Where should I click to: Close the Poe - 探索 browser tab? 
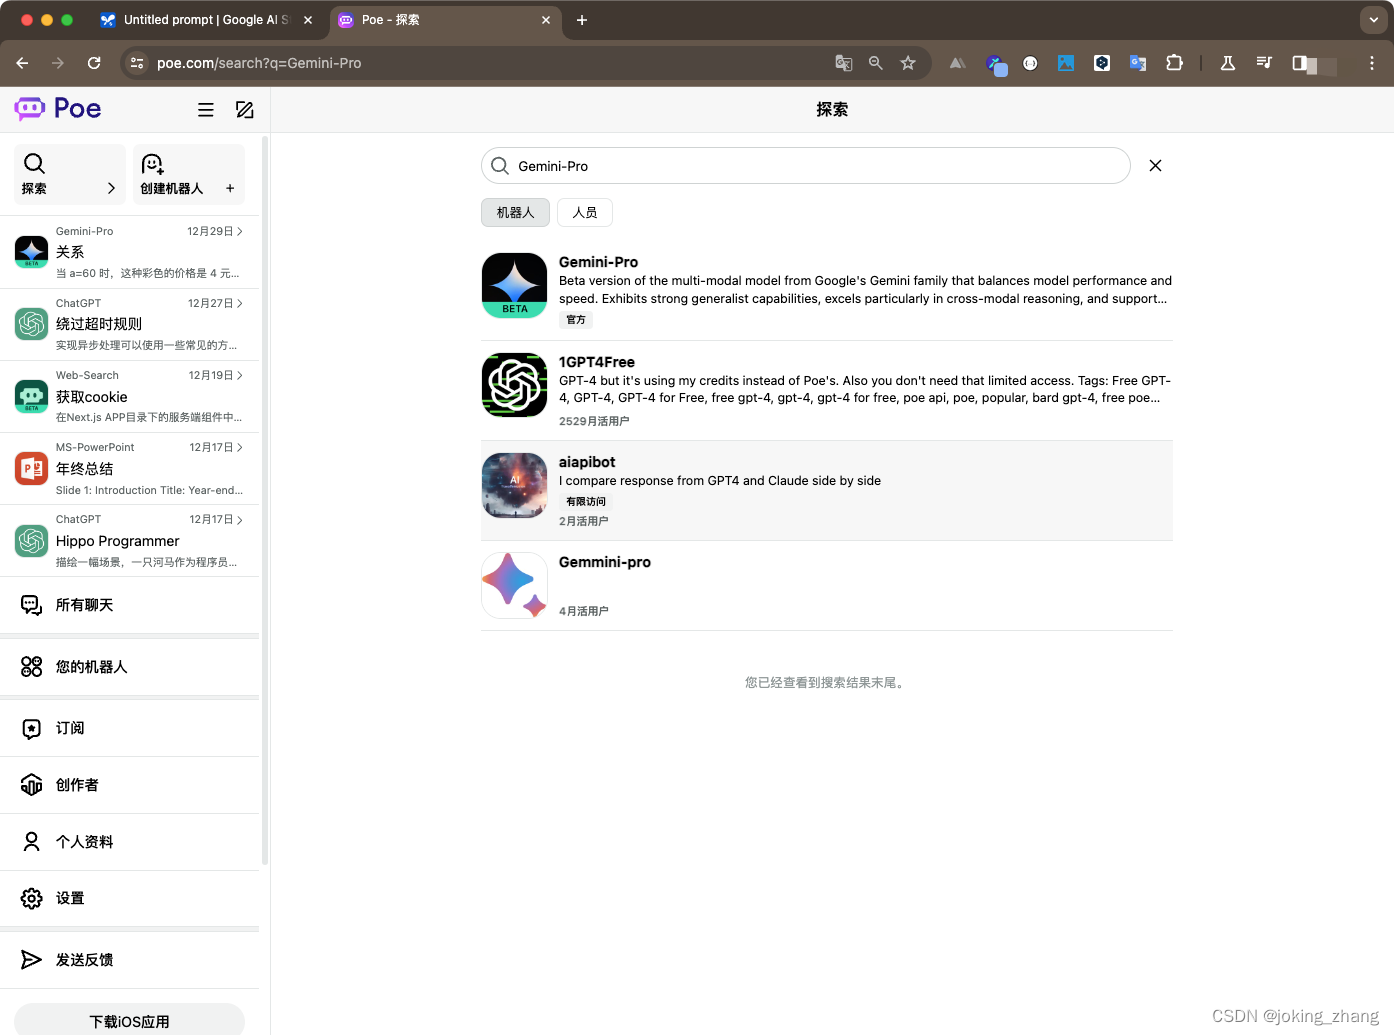[x=546, y=20]
